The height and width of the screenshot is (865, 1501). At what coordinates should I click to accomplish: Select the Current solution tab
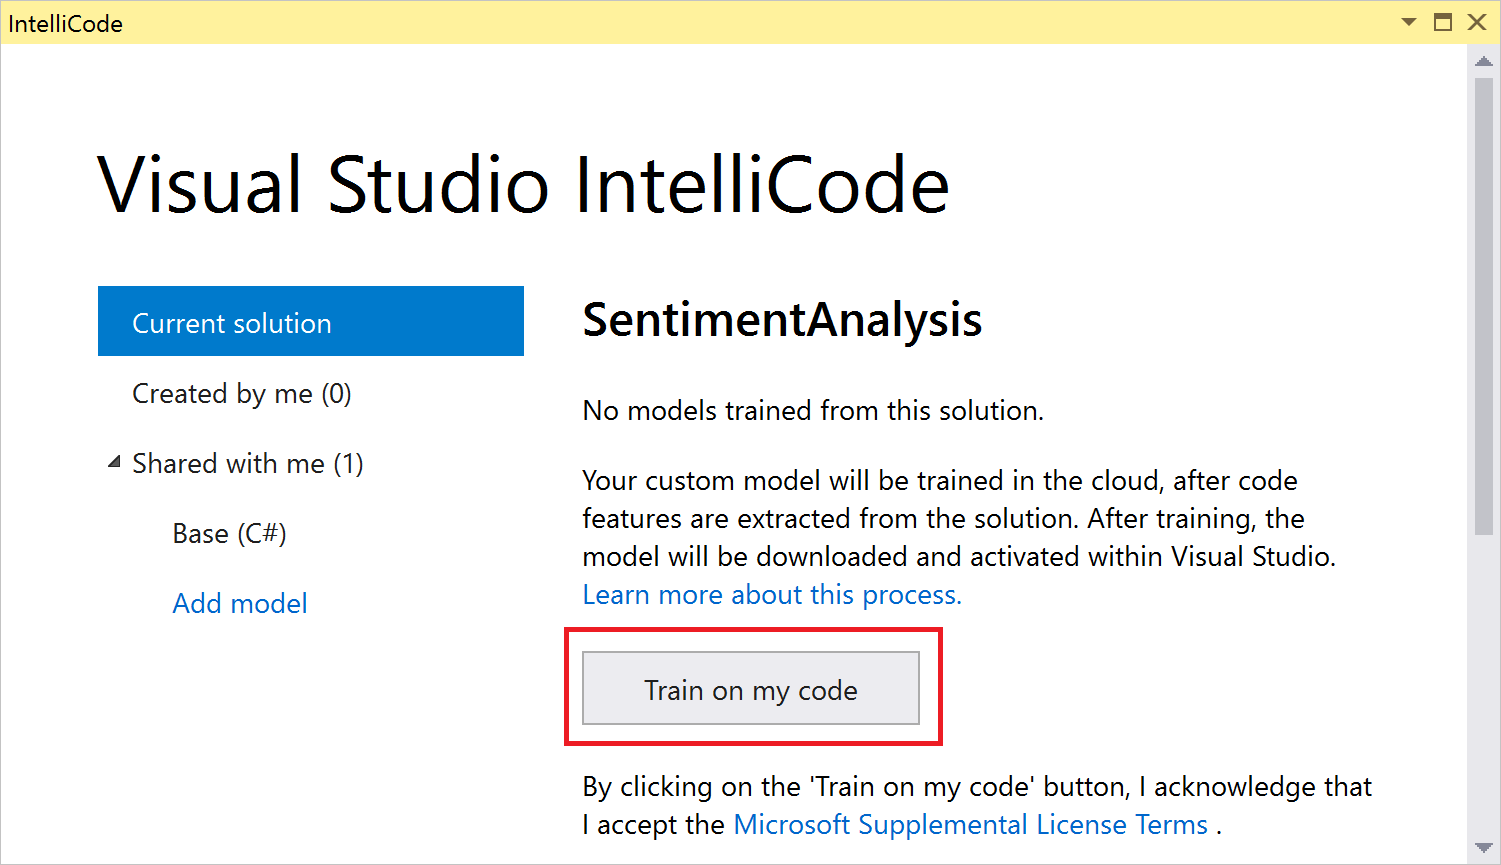[x=310, y=321]
